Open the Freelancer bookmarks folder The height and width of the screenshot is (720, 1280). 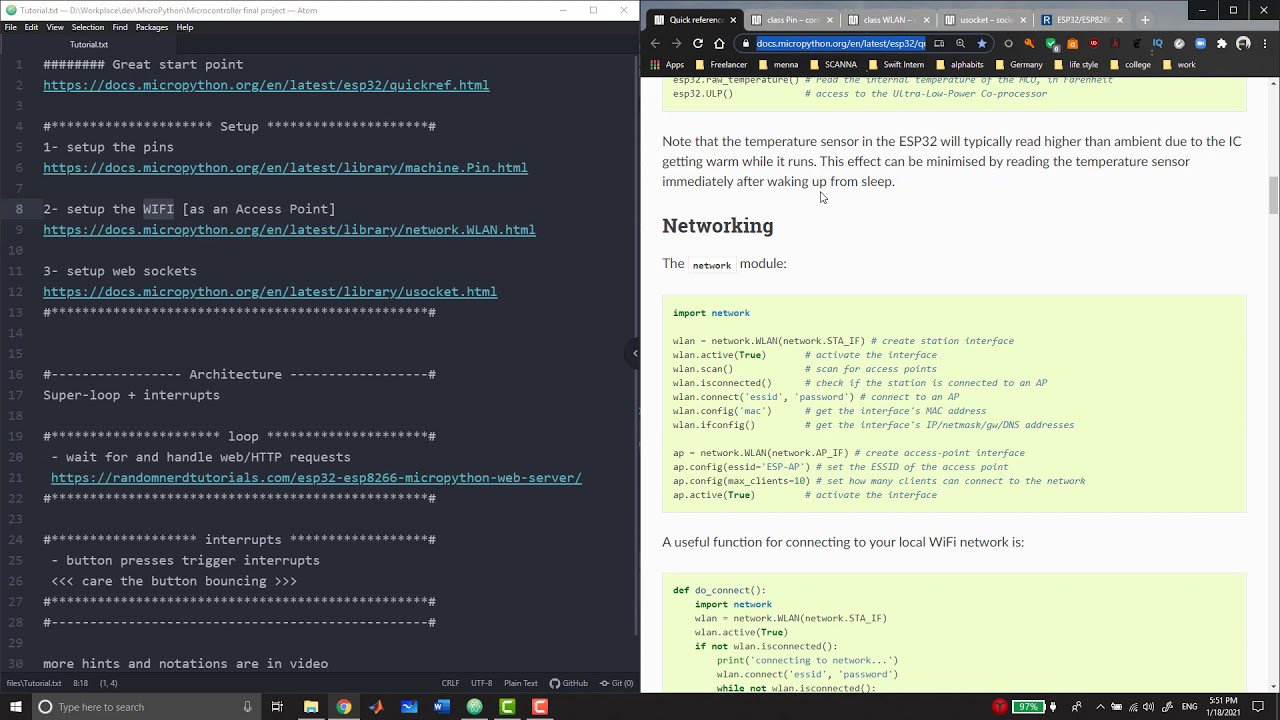pos(720,64)
